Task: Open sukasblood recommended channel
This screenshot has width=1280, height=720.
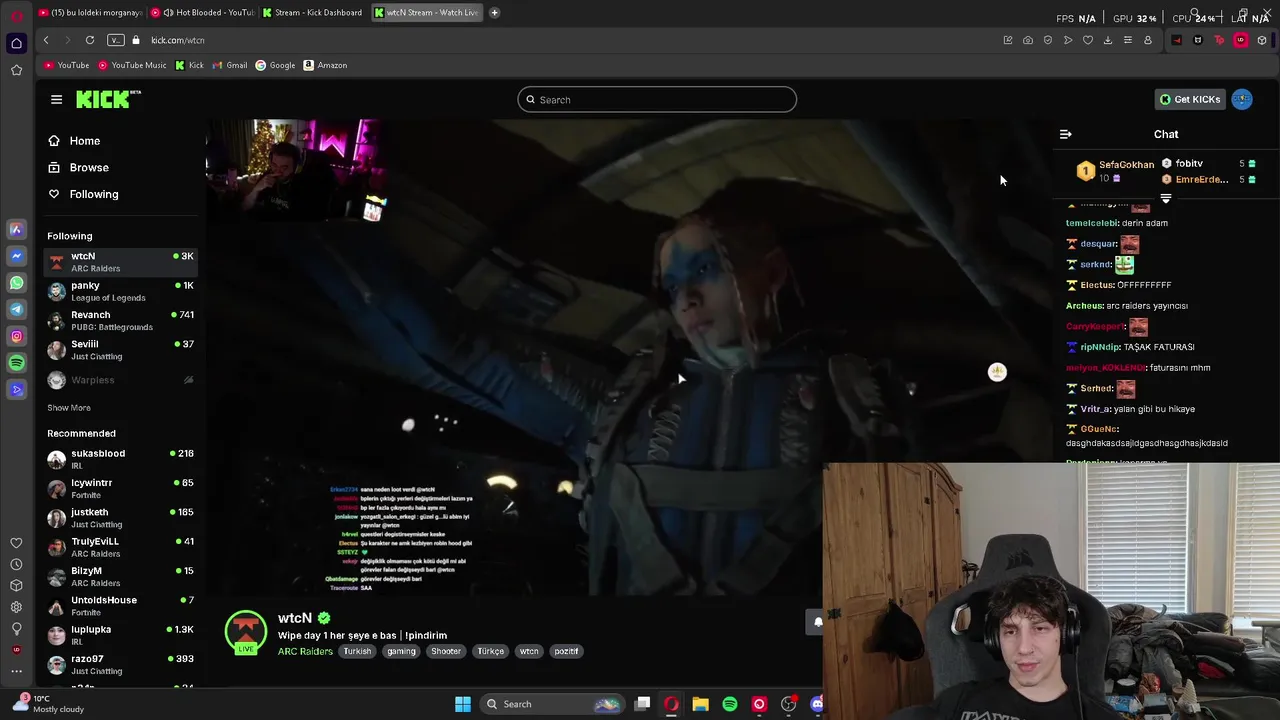Action: coord(120,459)
